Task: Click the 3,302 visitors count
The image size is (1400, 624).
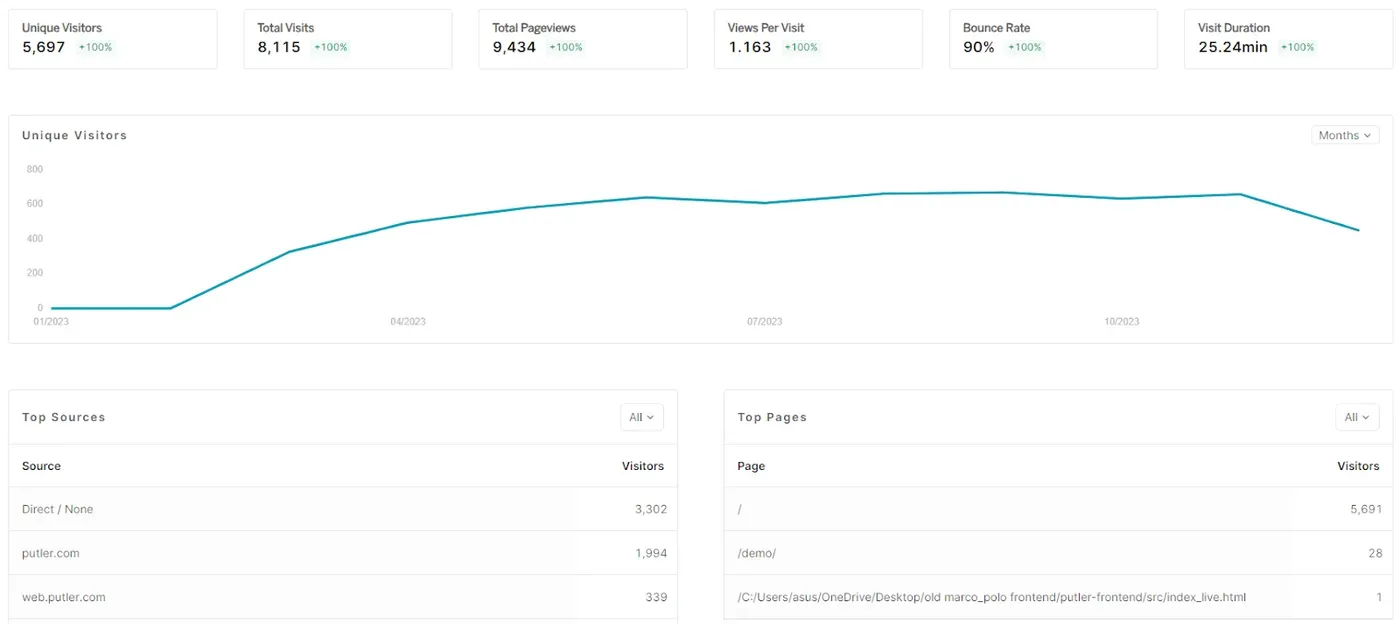Action: click(x=651, y=509)
